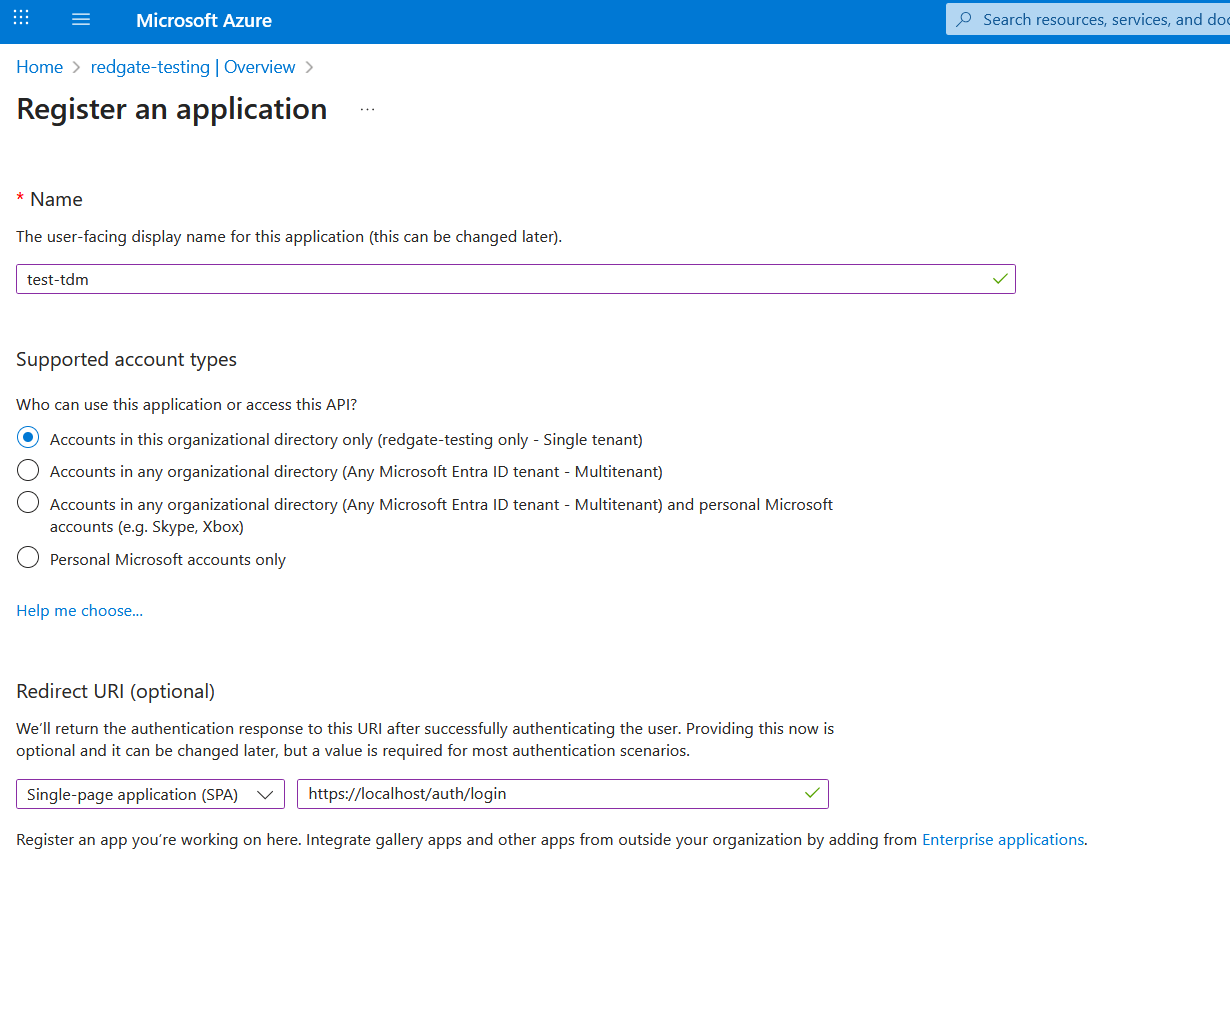Image resolution: width=1230 pixels, height=1010 pixels.
Task: Open the Enterprise applications link
Action: [x=1002, y=839]
